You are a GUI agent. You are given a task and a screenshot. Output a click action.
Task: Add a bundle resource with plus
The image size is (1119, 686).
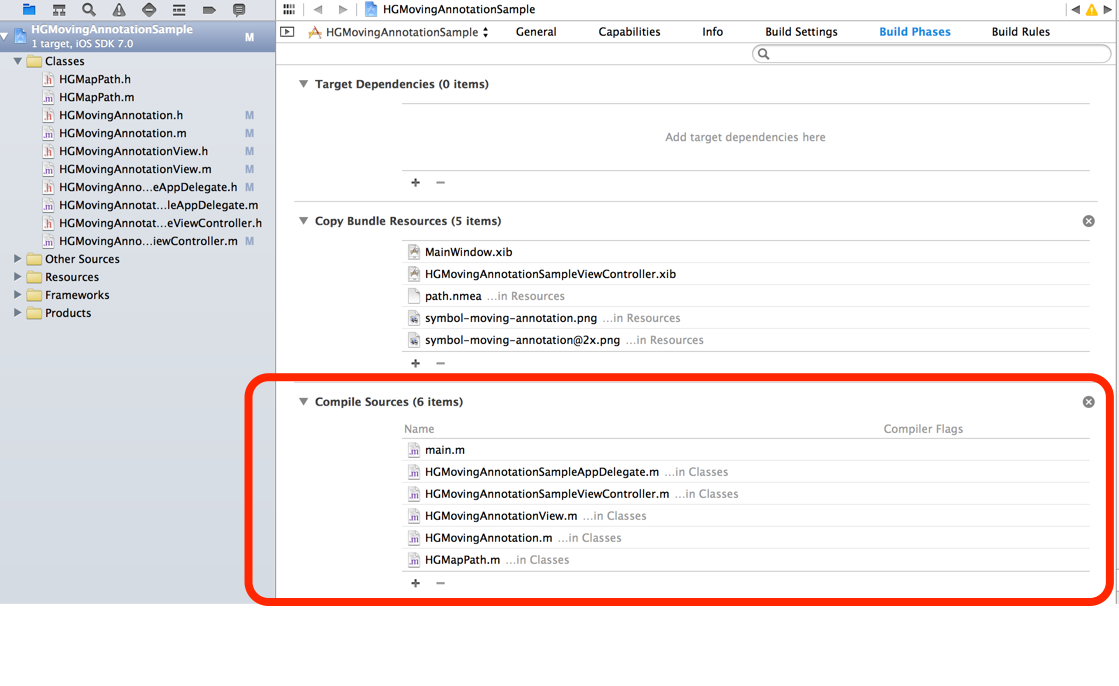coord(415,363)
